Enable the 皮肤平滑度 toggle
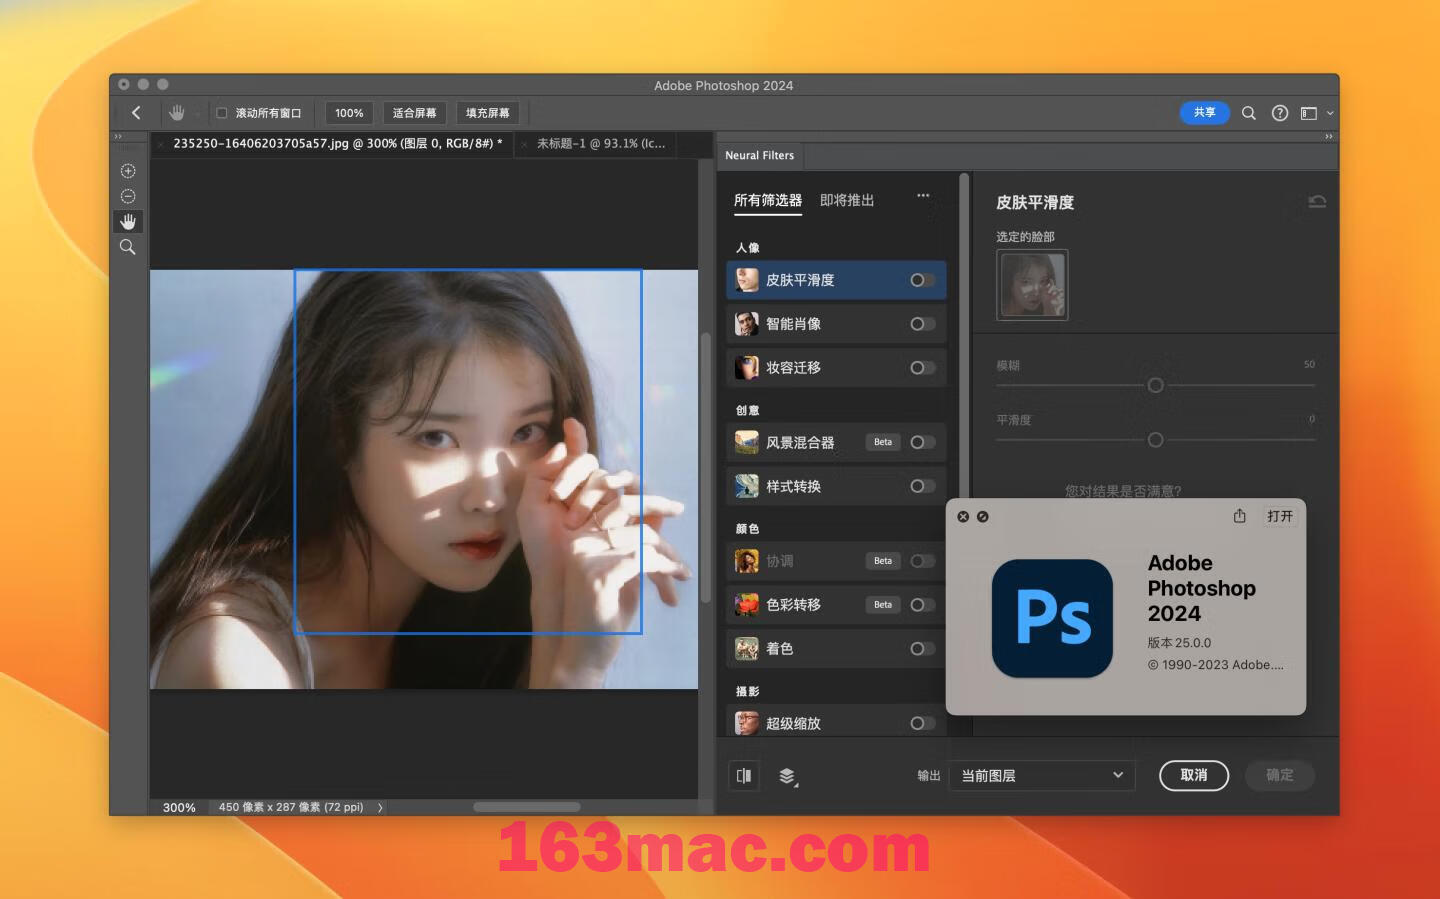Image resolution: width=1440 pixels, height=899 pixels. click(922, 280)
